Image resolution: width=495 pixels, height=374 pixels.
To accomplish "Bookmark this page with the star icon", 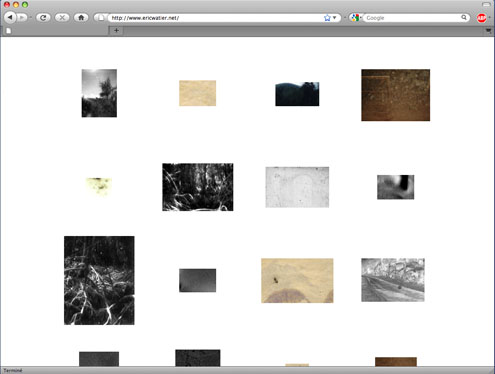I will coord(327,18).
